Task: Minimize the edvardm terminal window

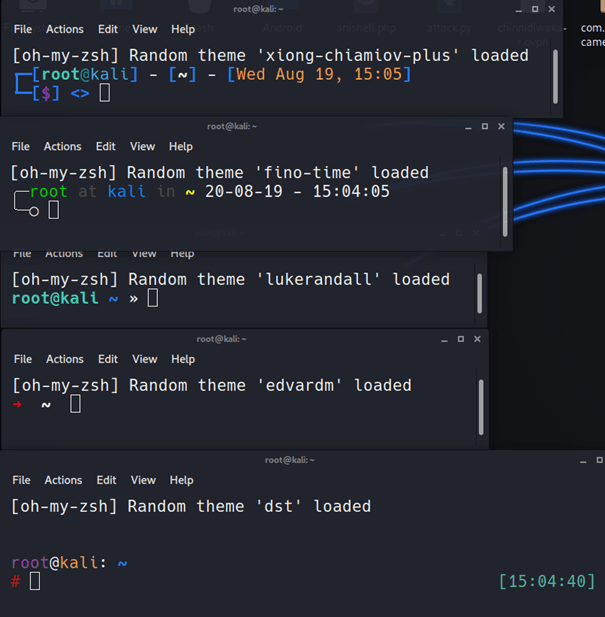Action: [x=444, y=340]
